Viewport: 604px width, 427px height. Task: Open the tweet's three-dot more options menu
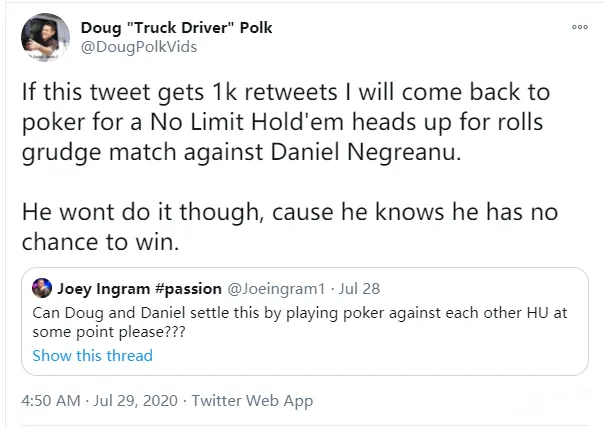[x=580, y=27]
